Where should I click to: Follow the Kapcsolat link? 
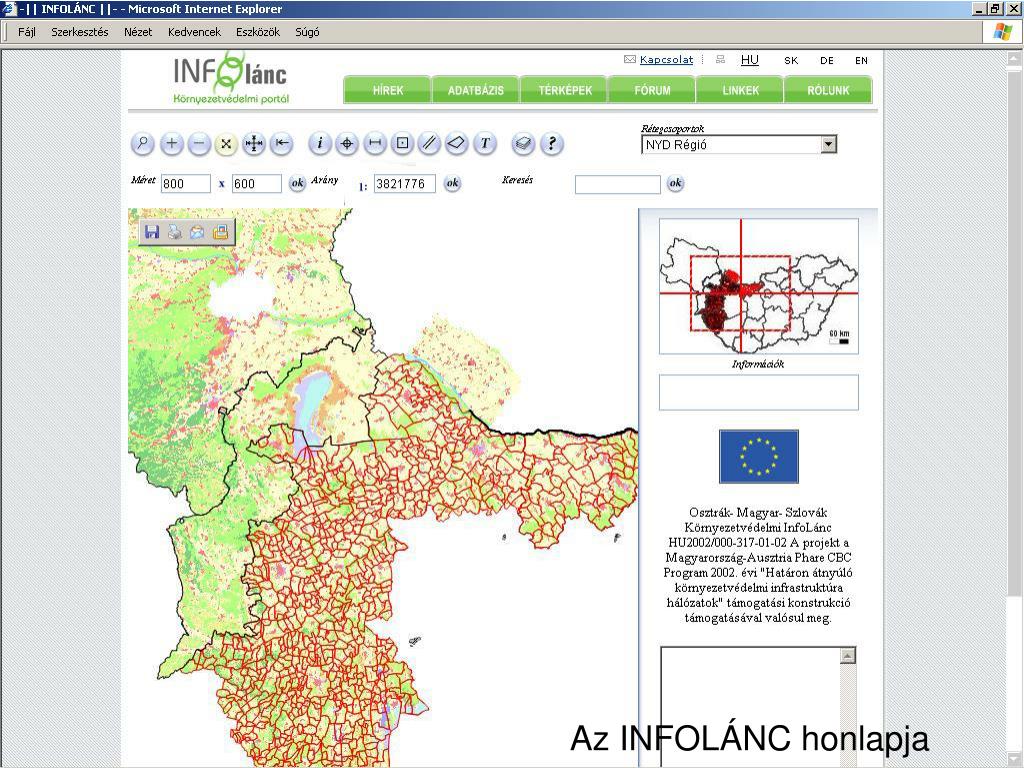(x=666, y=59)
